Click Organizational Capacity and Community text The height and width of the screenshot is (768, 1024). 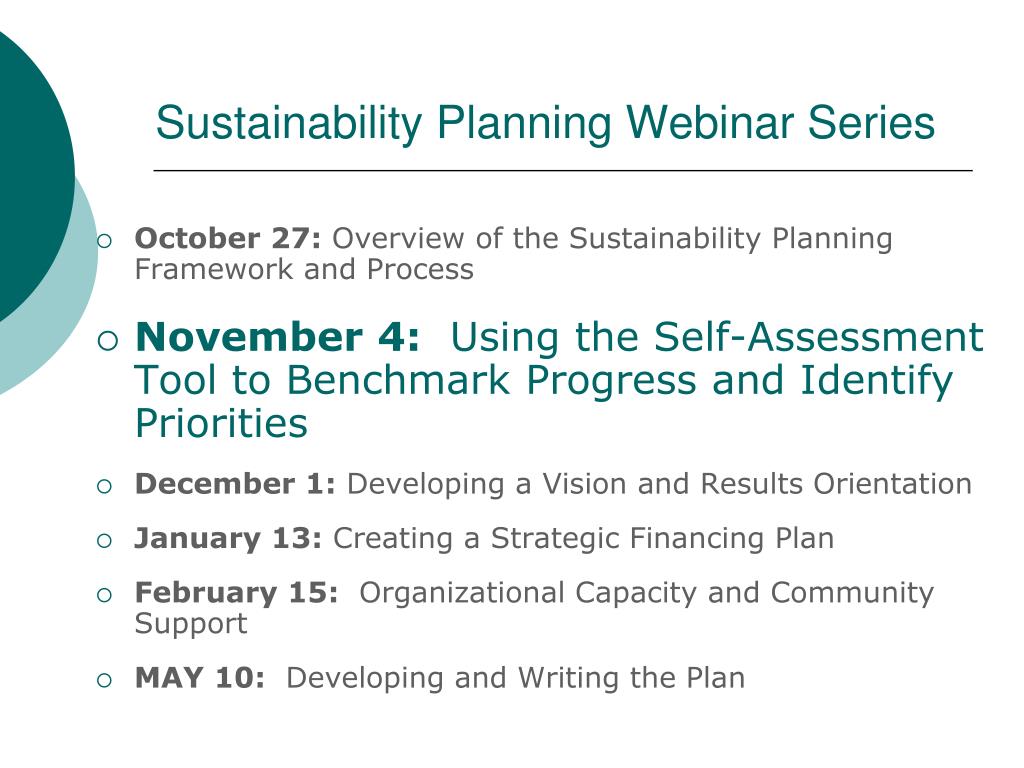[647, 594]
